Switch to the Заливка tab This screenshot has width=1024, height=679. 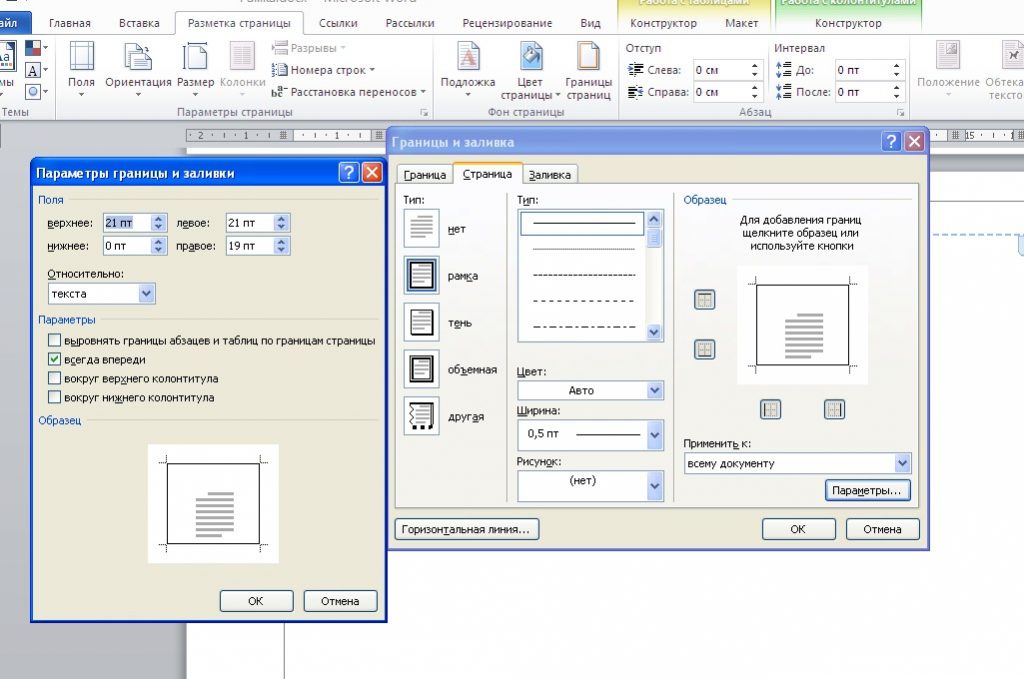(550, 174)
